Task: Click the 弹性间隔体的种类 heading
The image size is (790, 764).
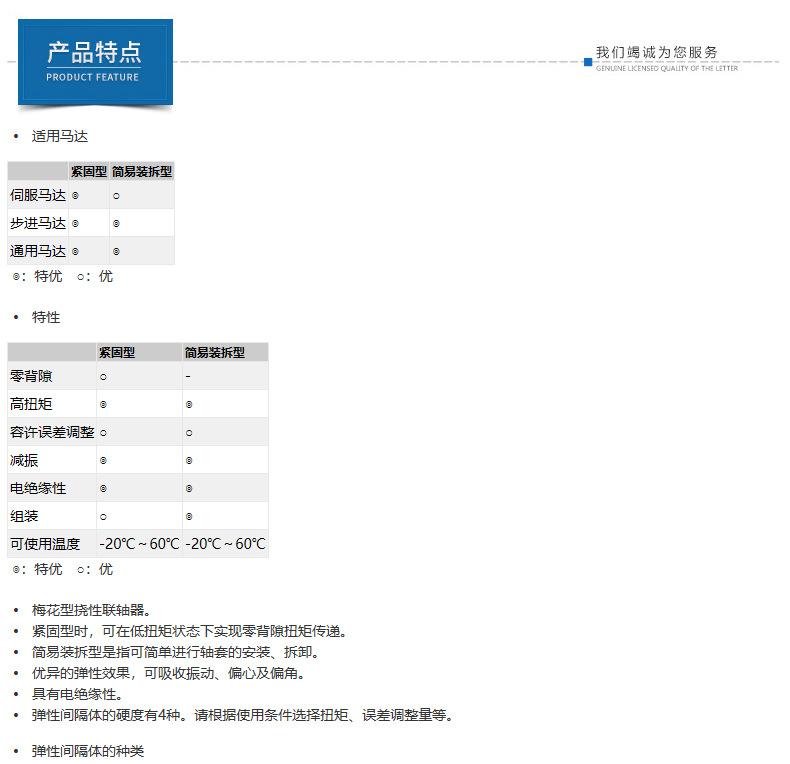Action: (88, 751)
